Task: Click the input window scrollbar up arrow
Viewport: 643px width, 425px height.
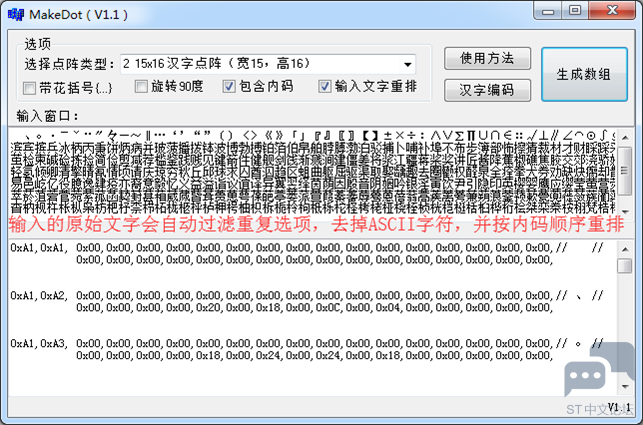Action: [x=625, y=137]
